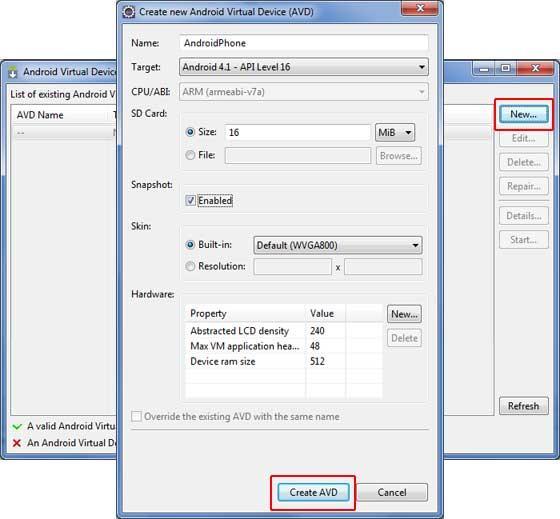Click the AVD Manager window title icon
This screenshot has height=519, width=560.
click(13, 72)
